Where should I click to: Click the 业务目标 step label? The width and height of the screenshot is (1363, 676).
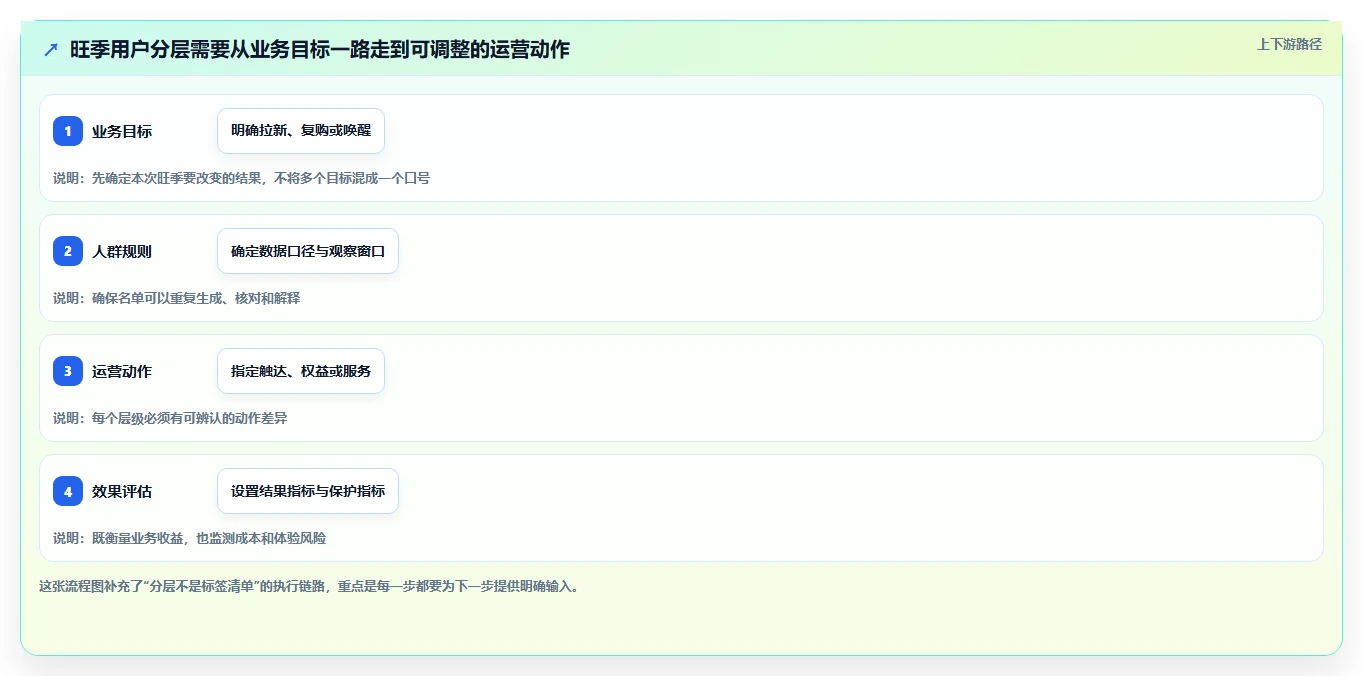click(x=122, y=131)
